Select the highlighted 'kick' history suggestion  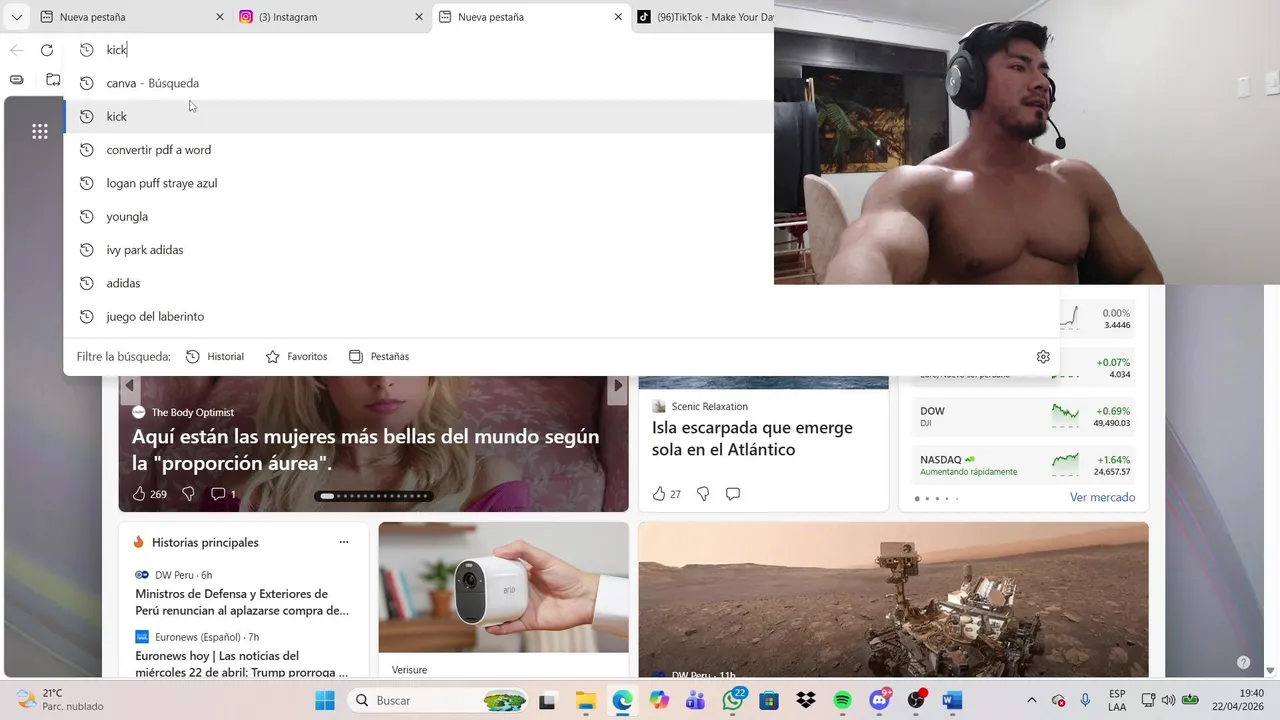420,116
